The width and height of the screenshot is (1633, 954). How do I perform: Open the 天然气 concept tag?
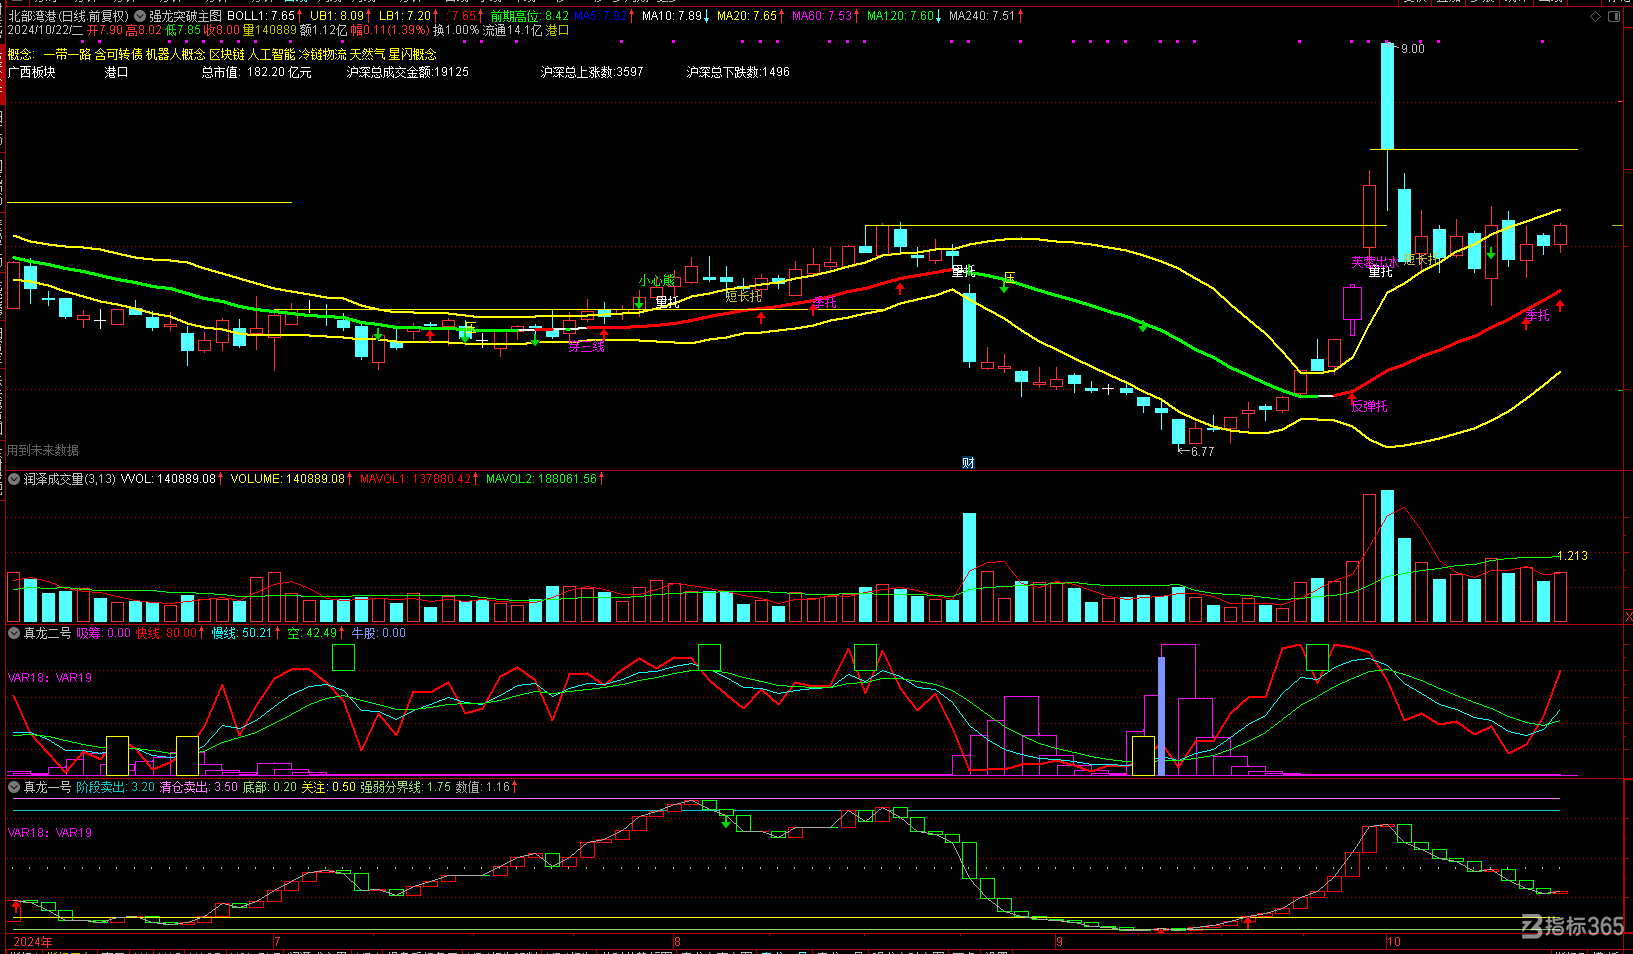(x=367, y=54)
